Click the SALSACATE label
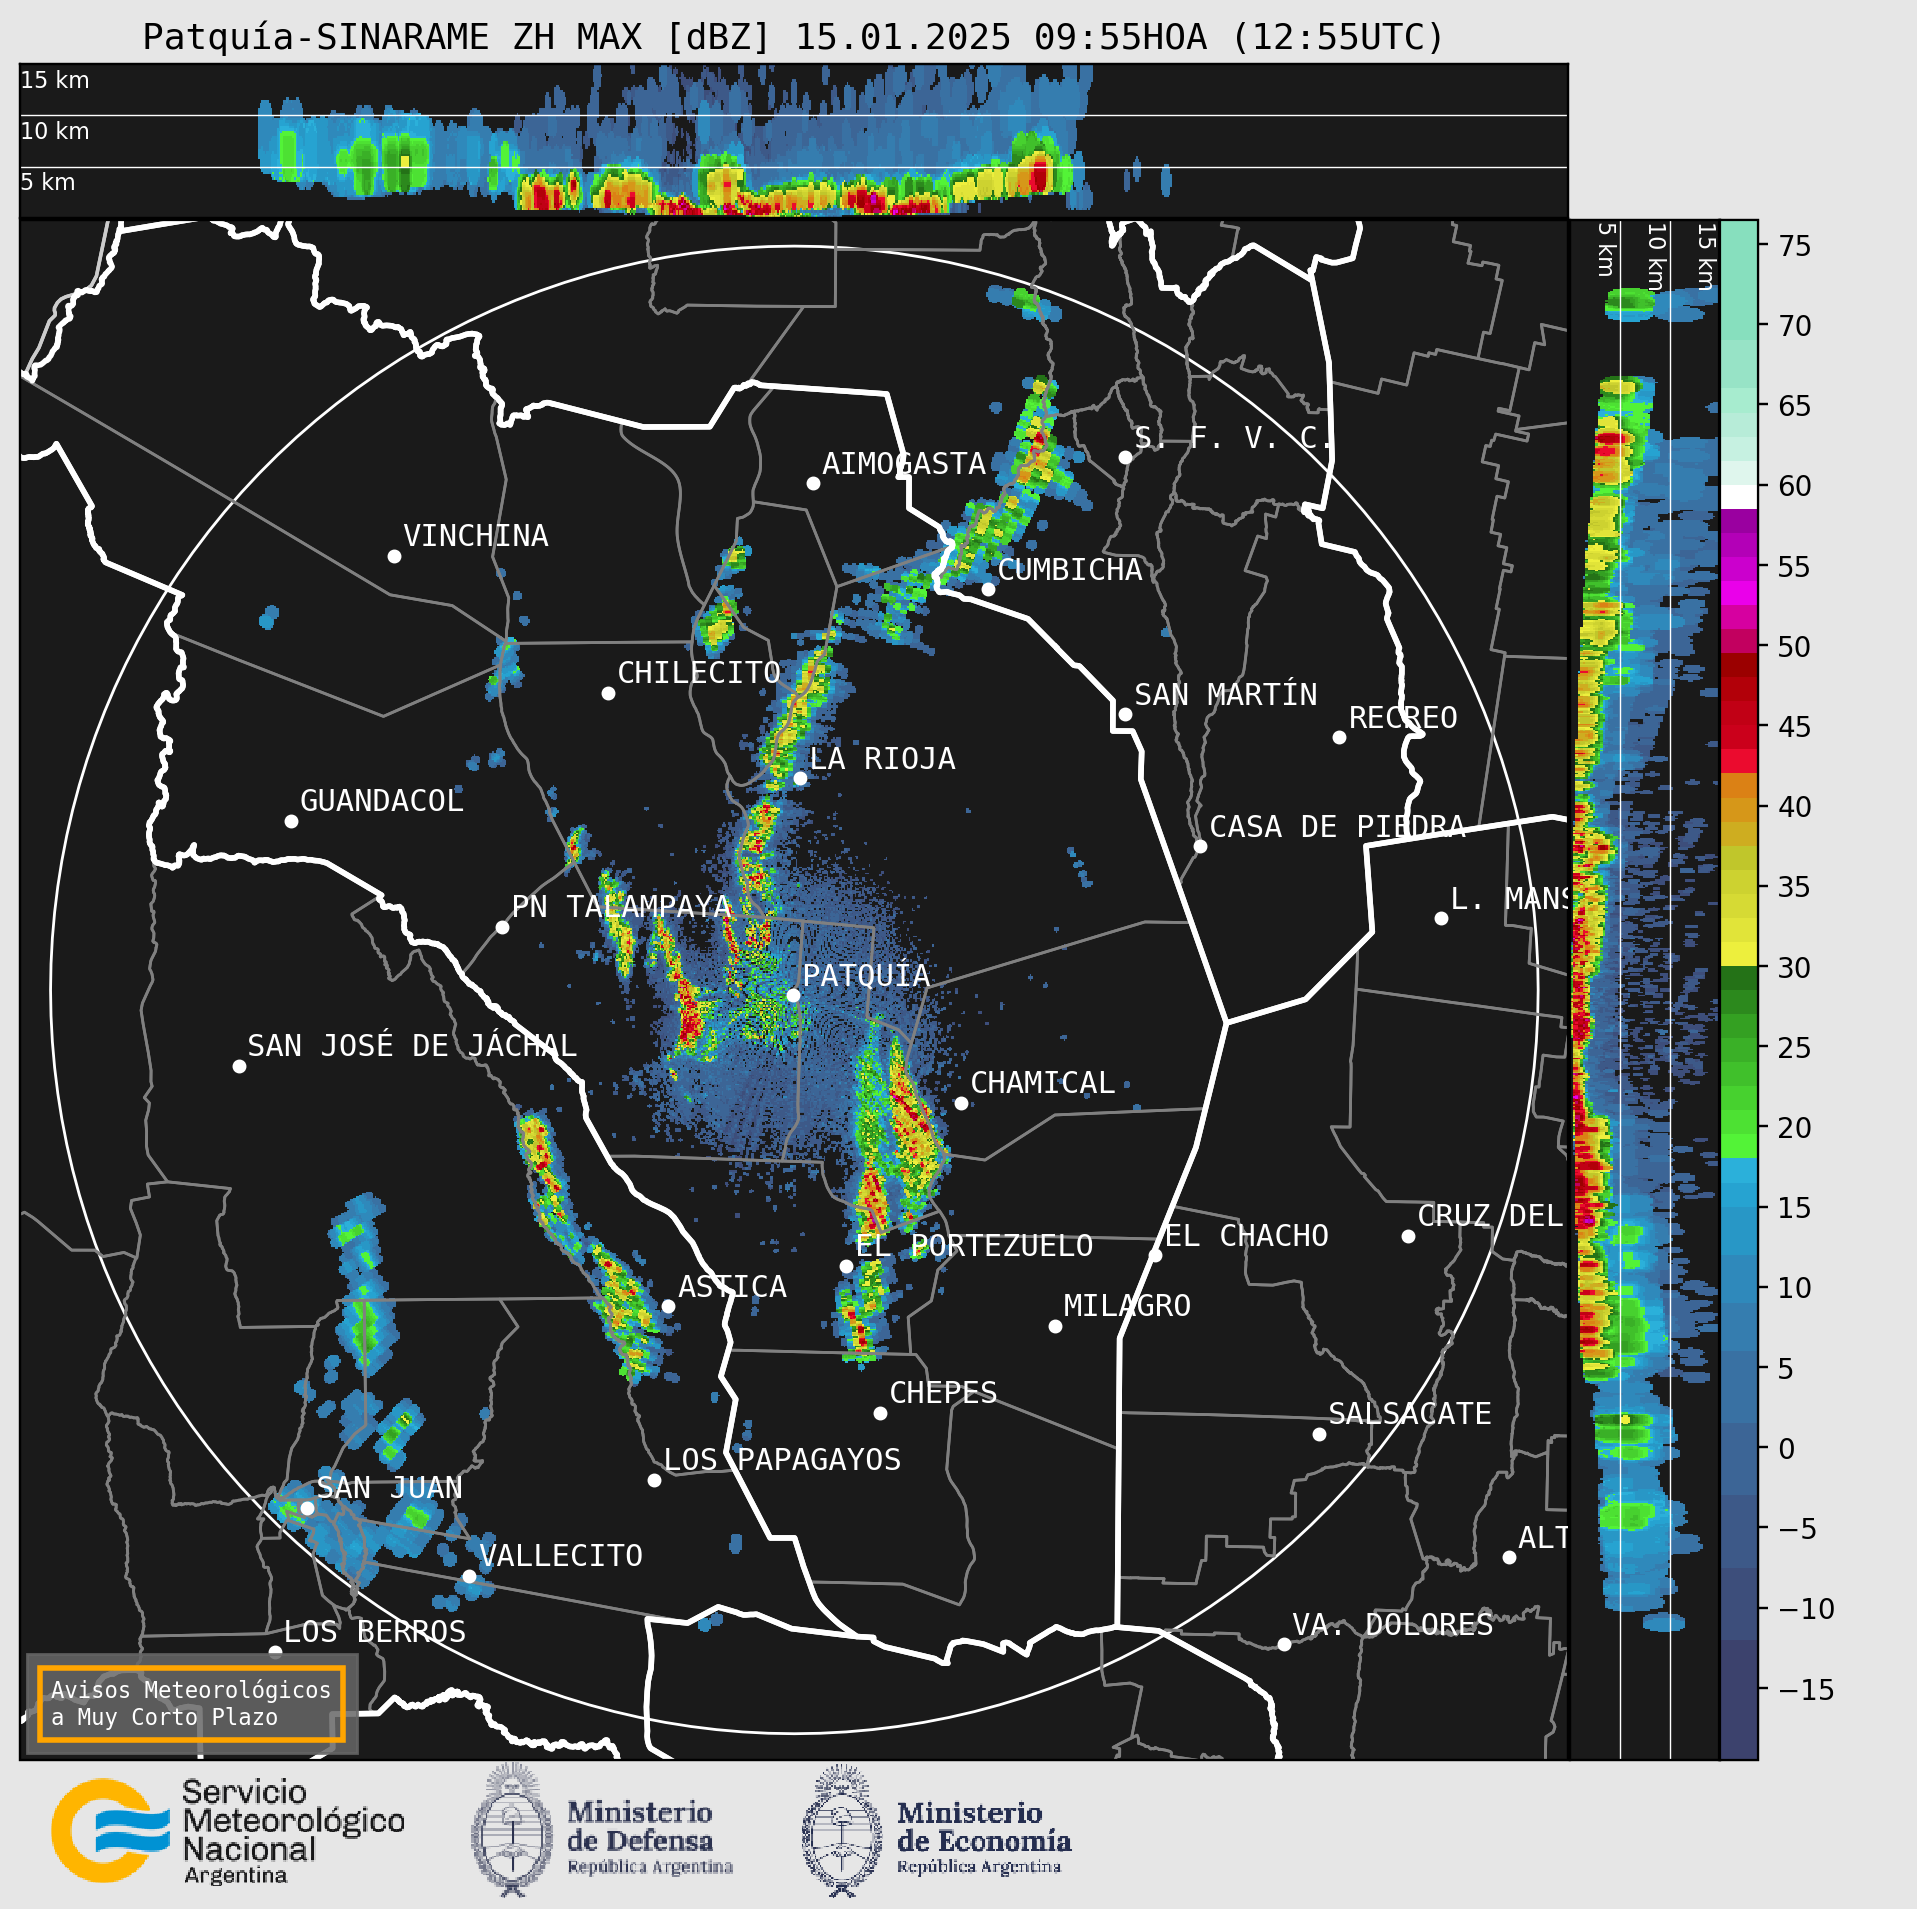The image size is (1917, 1909). pos(1410,1414)
